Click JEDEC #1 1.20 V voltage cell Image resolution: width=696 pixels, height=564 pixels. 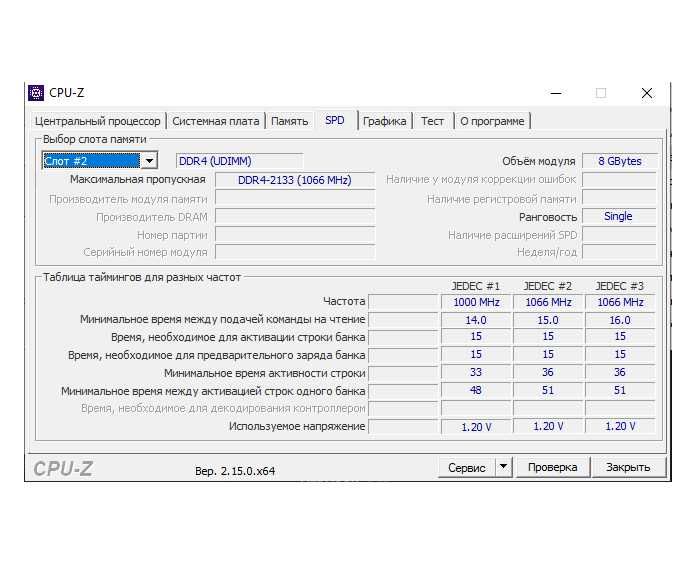(x=476, y=427)
